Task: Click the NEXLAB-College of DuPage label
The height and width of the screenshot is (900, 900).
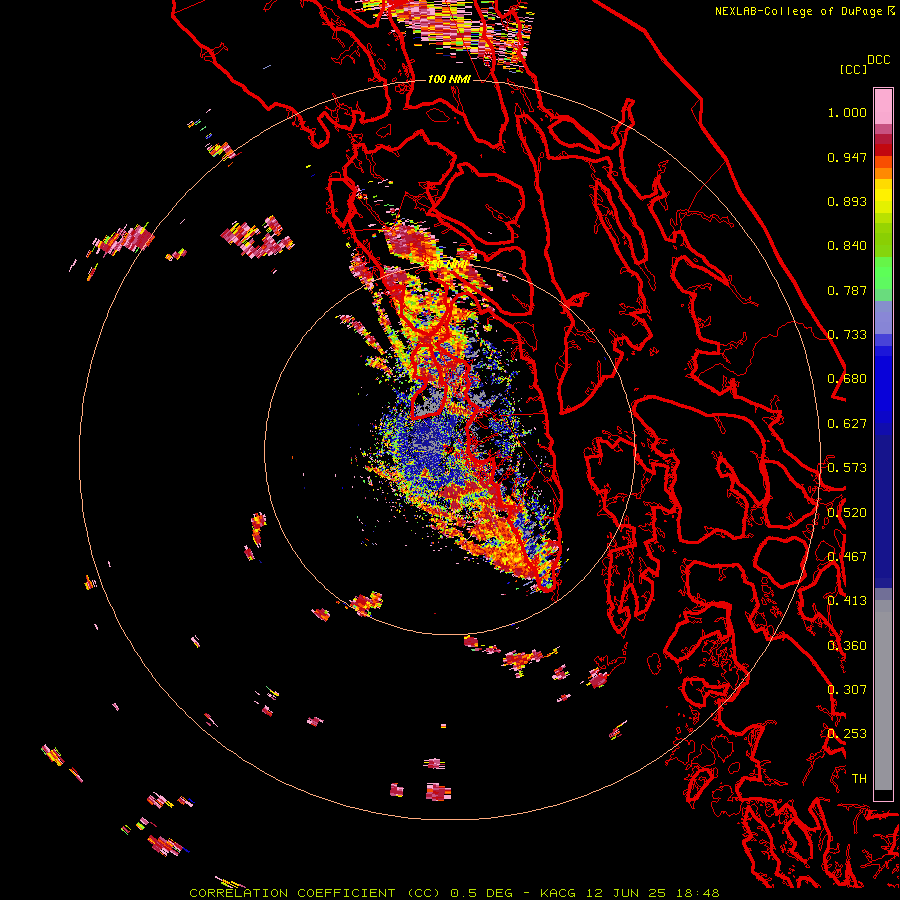Action: [799, 11]
